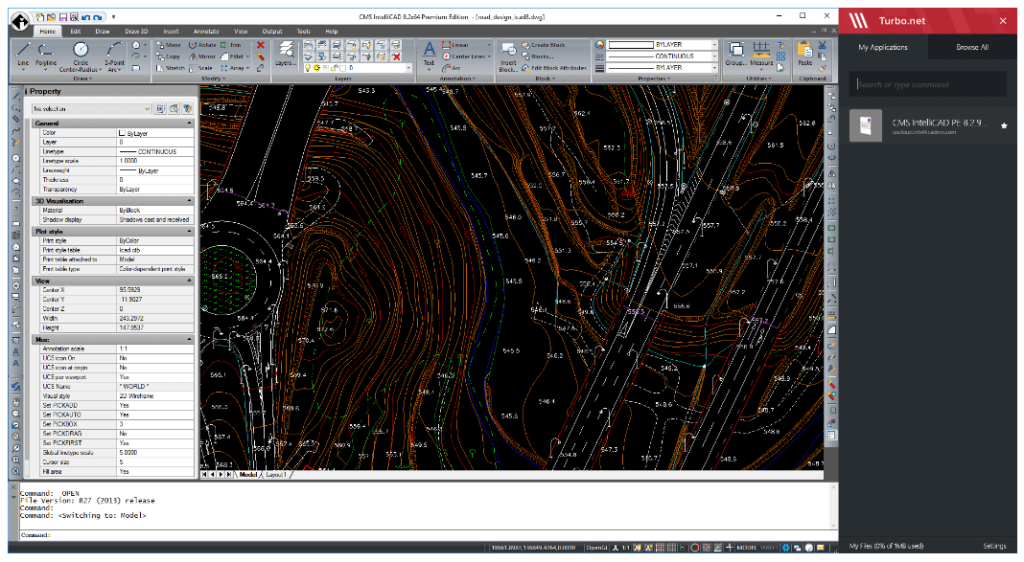Click the Turbo.net search command field
This screenshot has width=1024, height=562.
pyautogui.click(x=930, y=85)
